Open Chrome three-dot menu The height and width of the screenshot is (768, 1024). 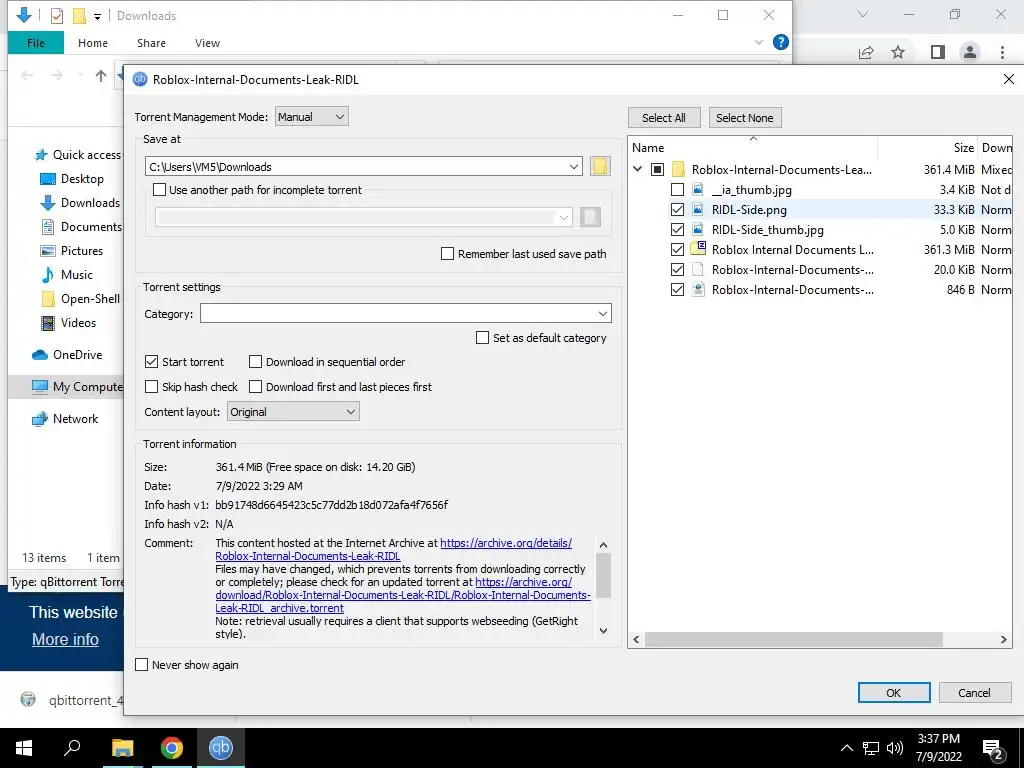point(1002,52)
